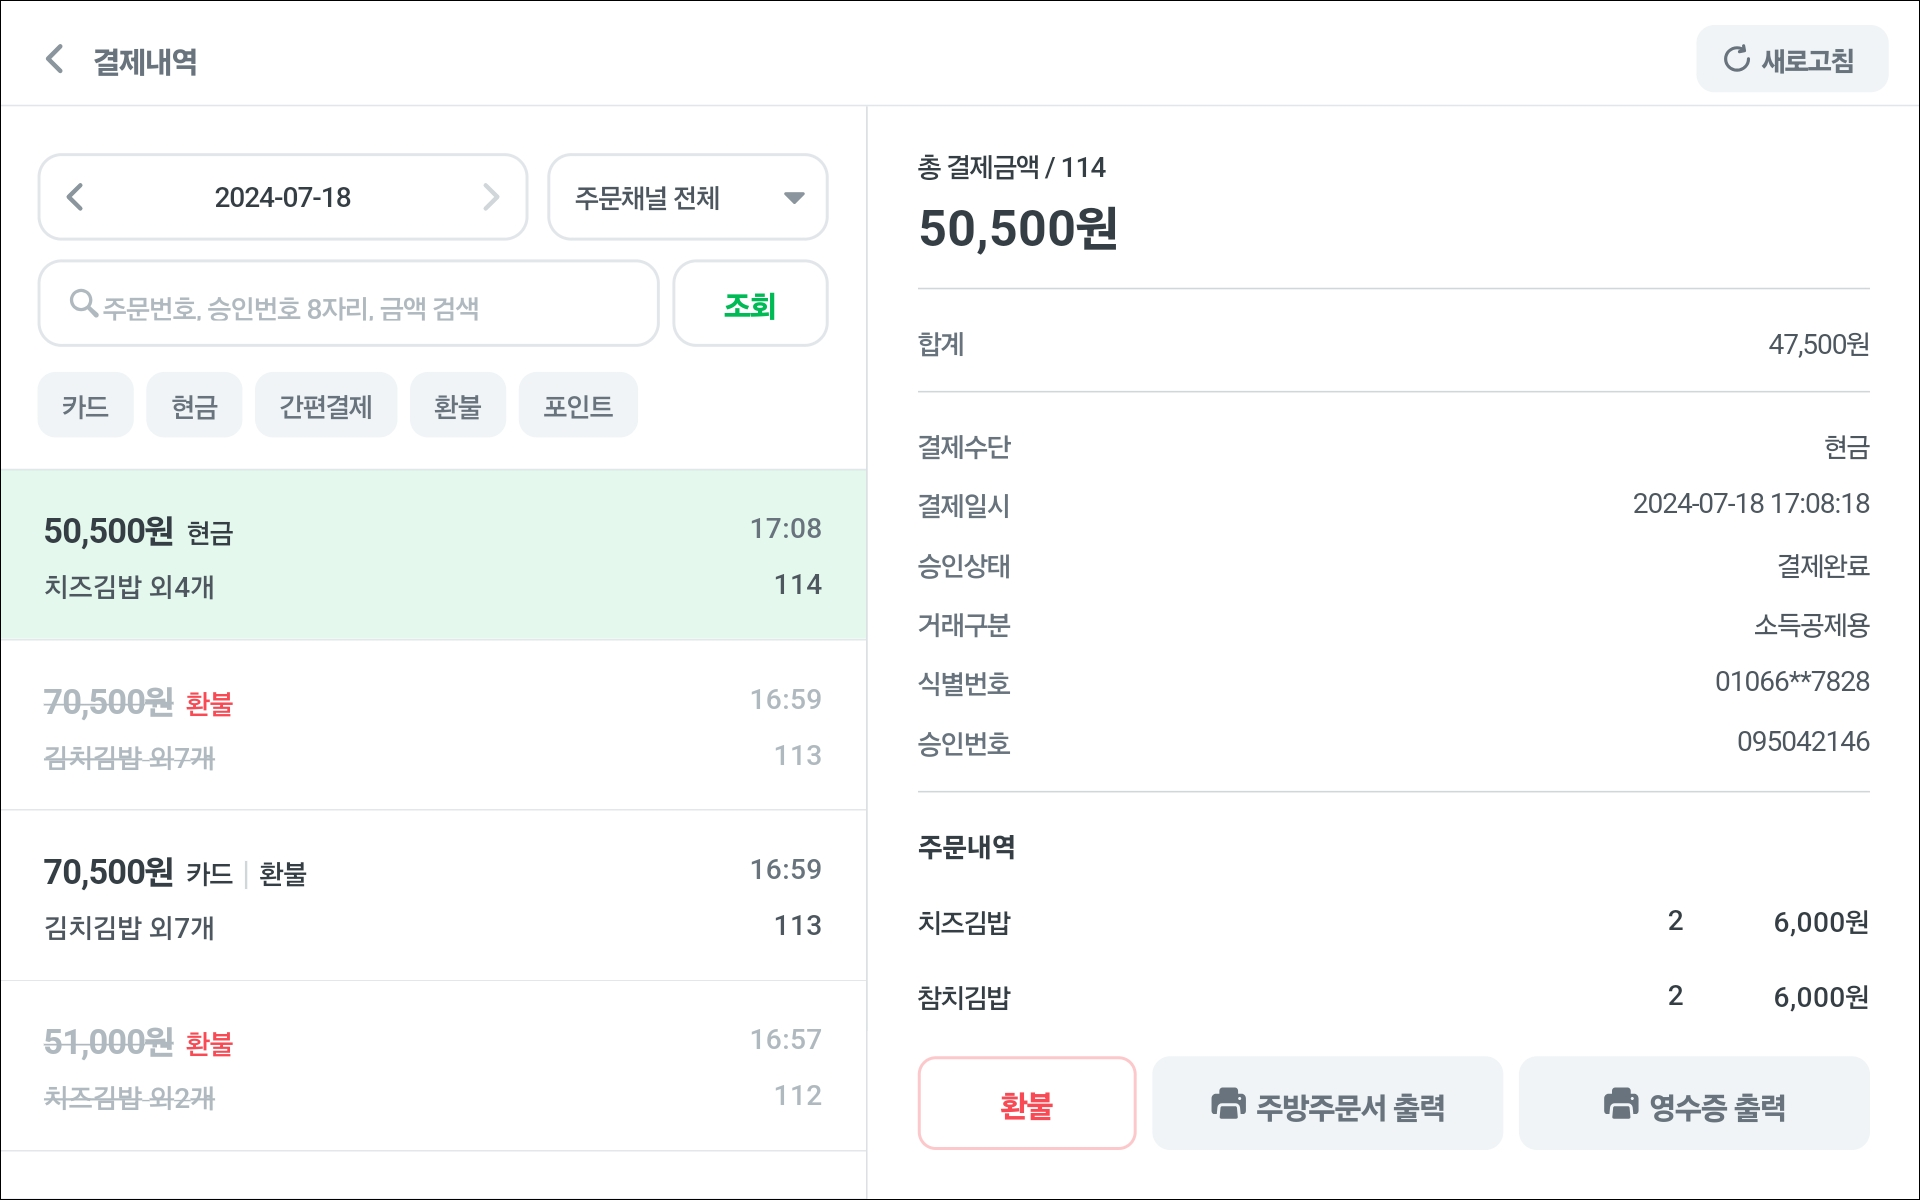Open the 주문채널 전체 dropdown
This screenshot has width=1920, height=1200.
[x=688, y=197]
